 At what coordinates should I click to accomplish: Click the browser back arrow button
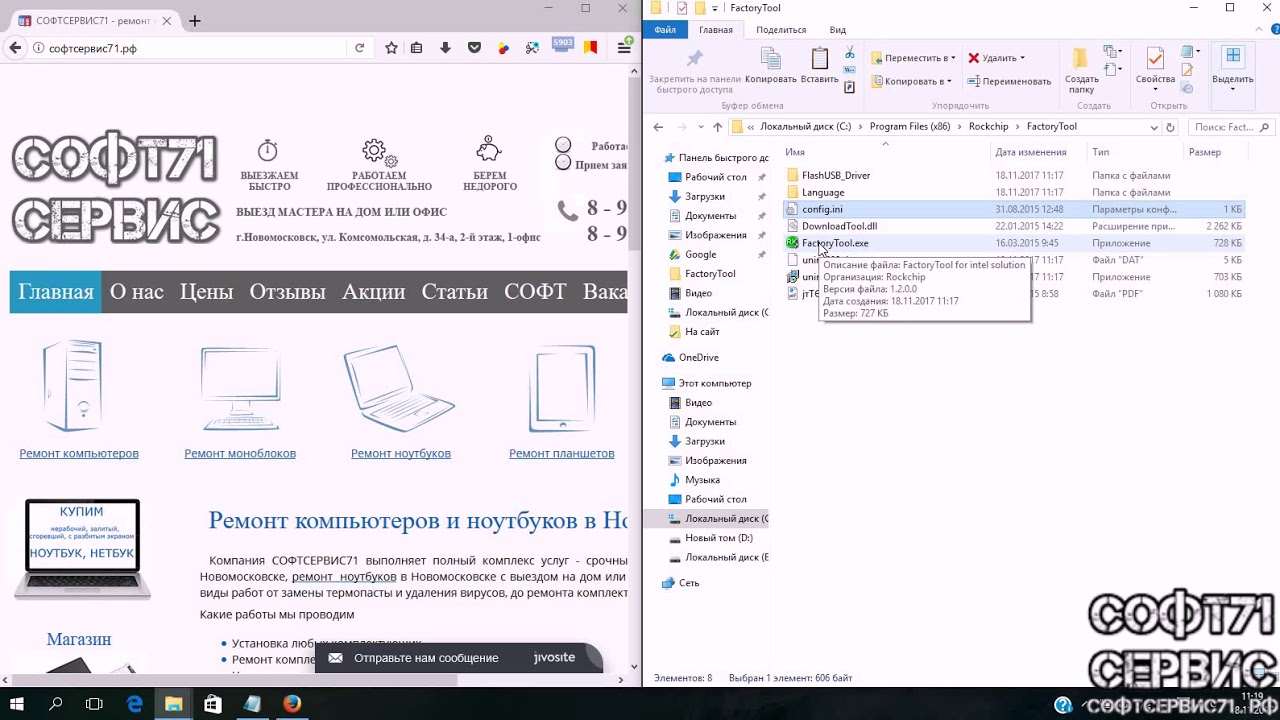click(x=15, y=47)
